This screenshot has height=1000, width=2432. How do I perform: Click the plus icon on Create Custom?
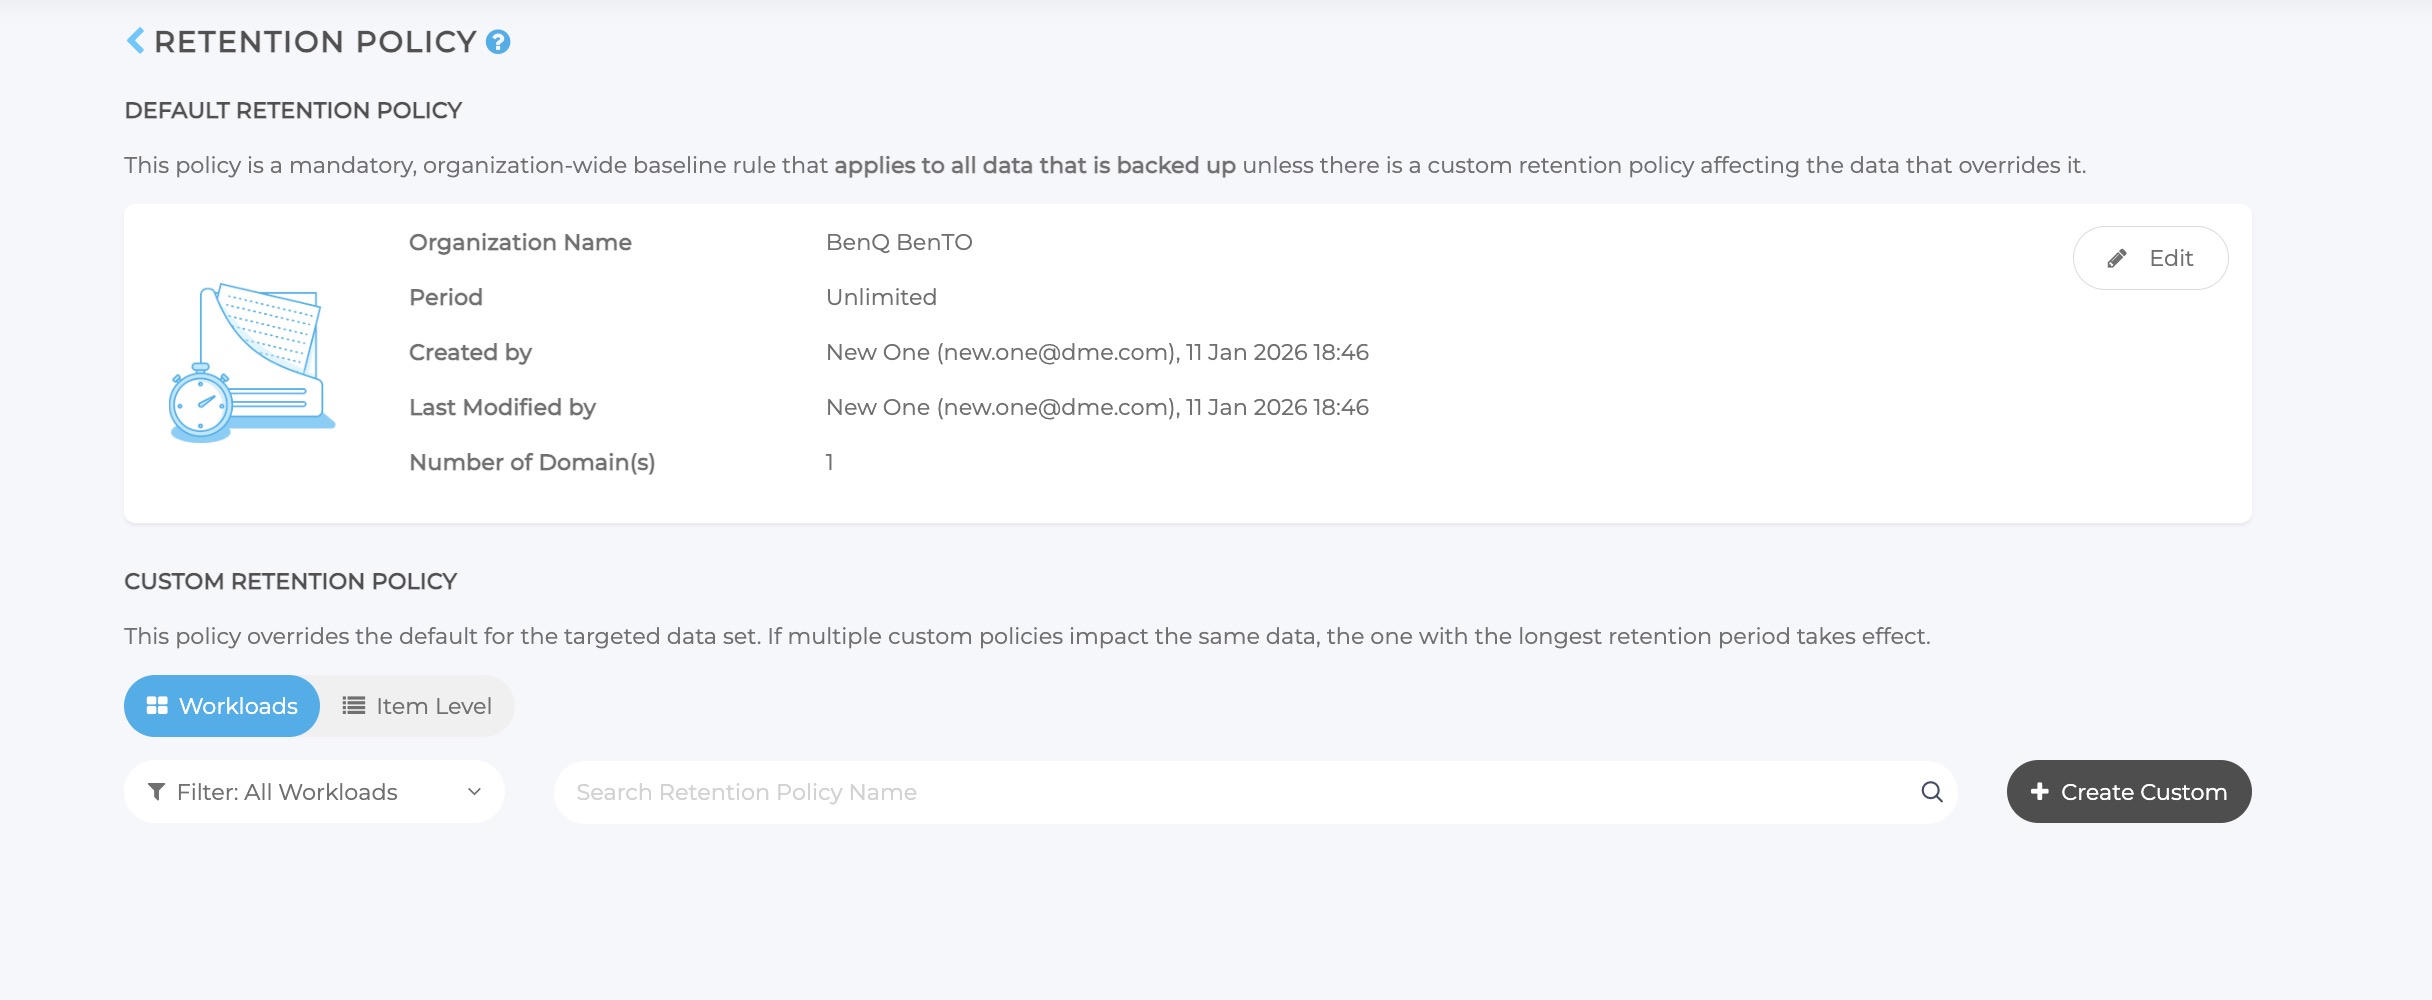(2039, 791)
